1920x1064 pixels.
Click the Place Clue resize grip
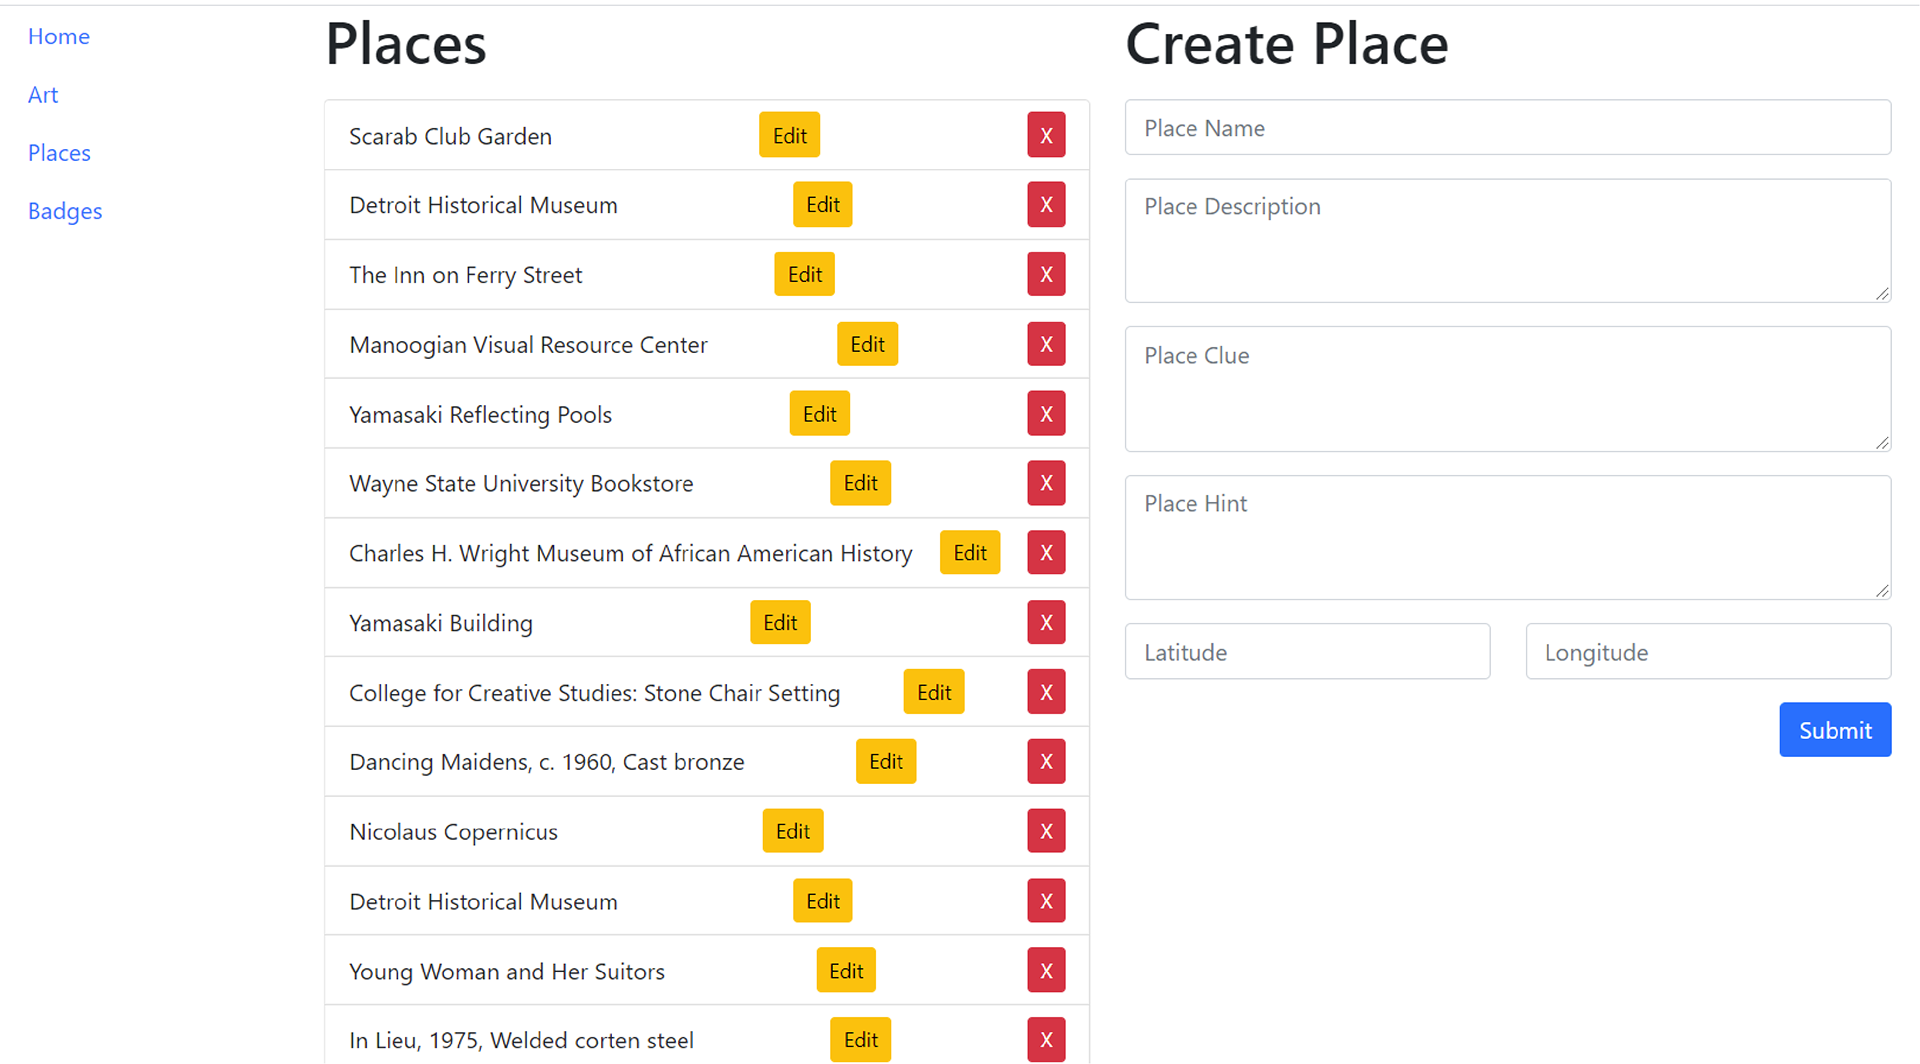1882,443
